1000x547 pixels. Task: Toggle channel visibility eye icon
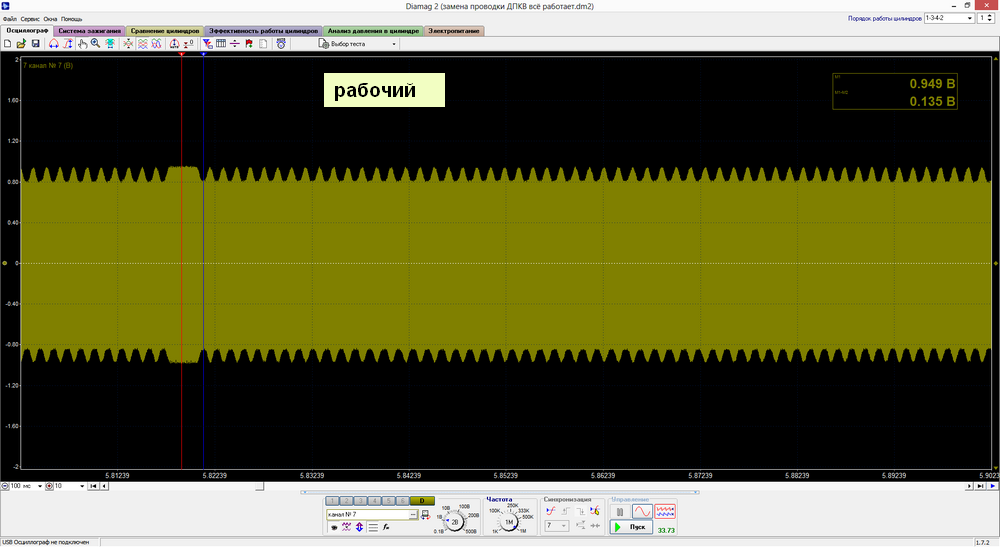(x=334, y=527)
